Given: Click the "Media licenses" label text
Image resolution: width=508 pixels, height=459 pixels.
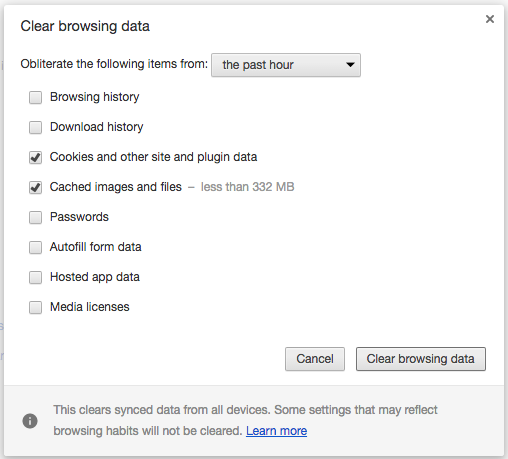Looking at the screenshot, I should point(90,307).
